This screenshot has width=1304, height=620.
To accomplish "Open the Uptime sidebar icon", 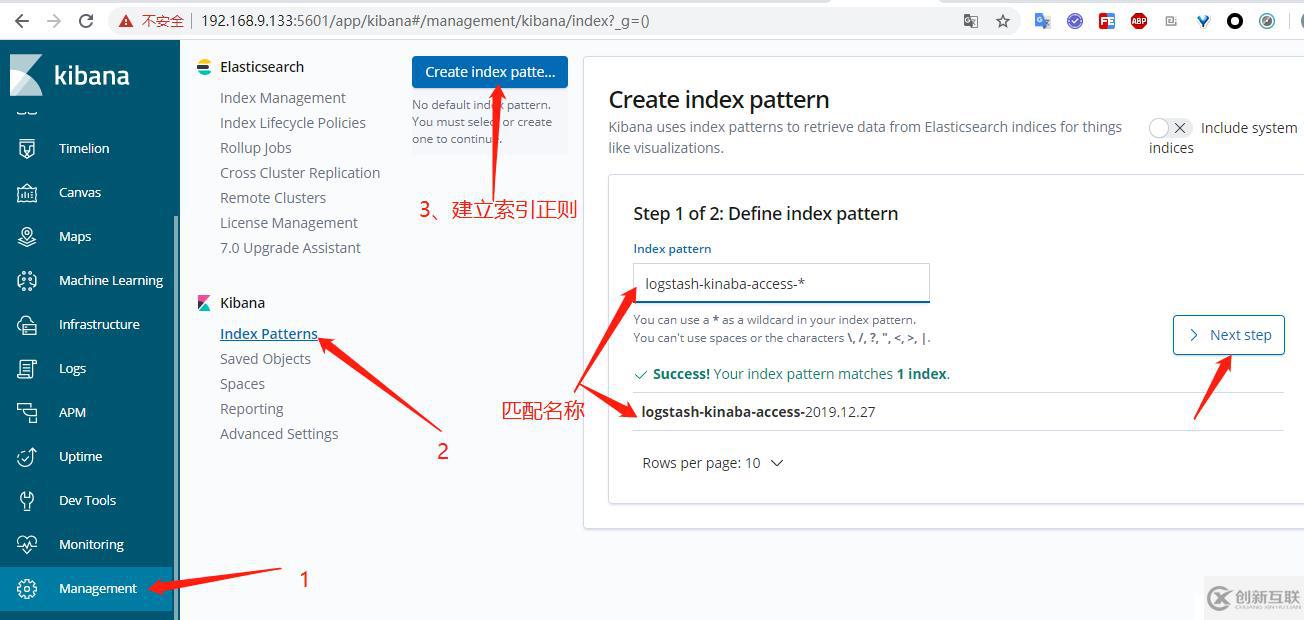I will pos(27,456).
